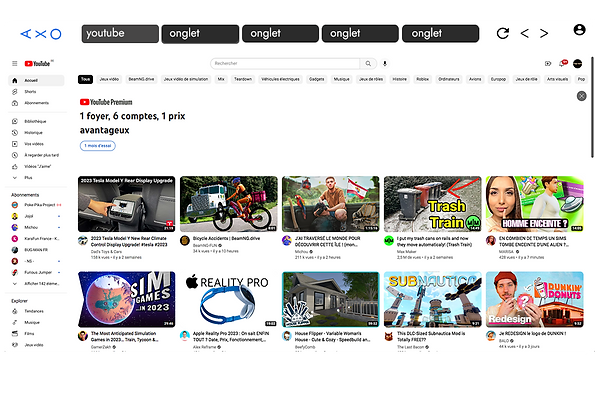
Task: Select the Tous filter chip
Action: 85,79
